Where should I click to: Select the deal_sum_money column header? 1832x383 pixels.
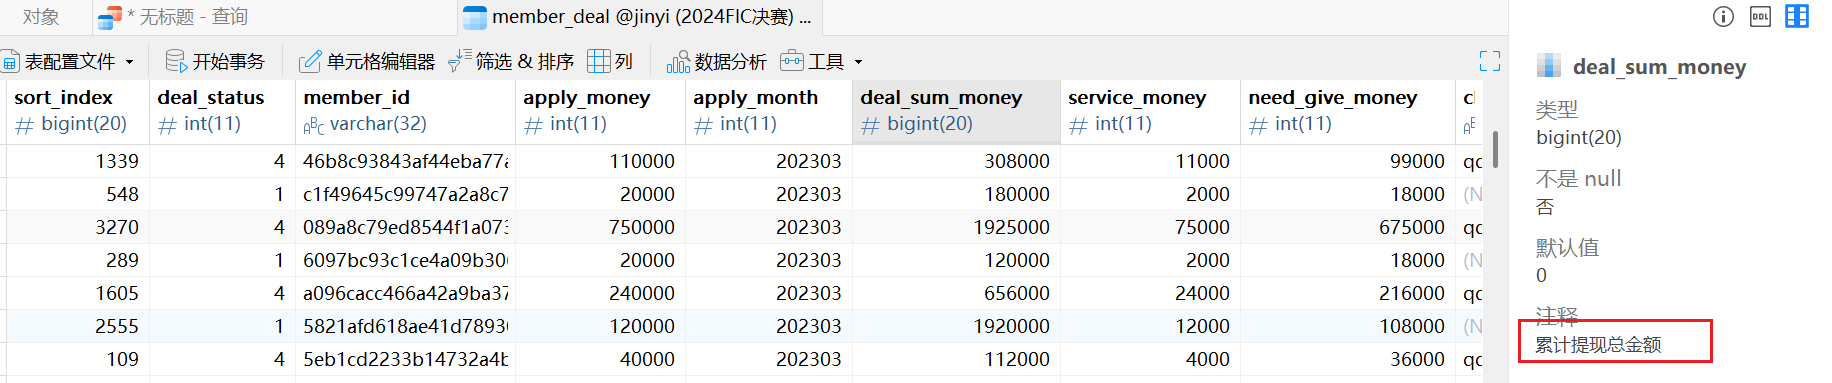click(956, 111)
